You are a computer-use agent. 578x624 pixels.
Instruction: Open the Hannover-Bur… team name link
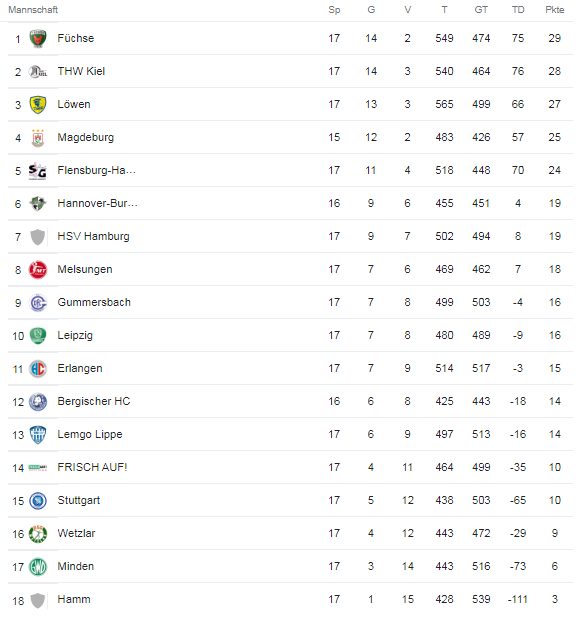point(98,203)
